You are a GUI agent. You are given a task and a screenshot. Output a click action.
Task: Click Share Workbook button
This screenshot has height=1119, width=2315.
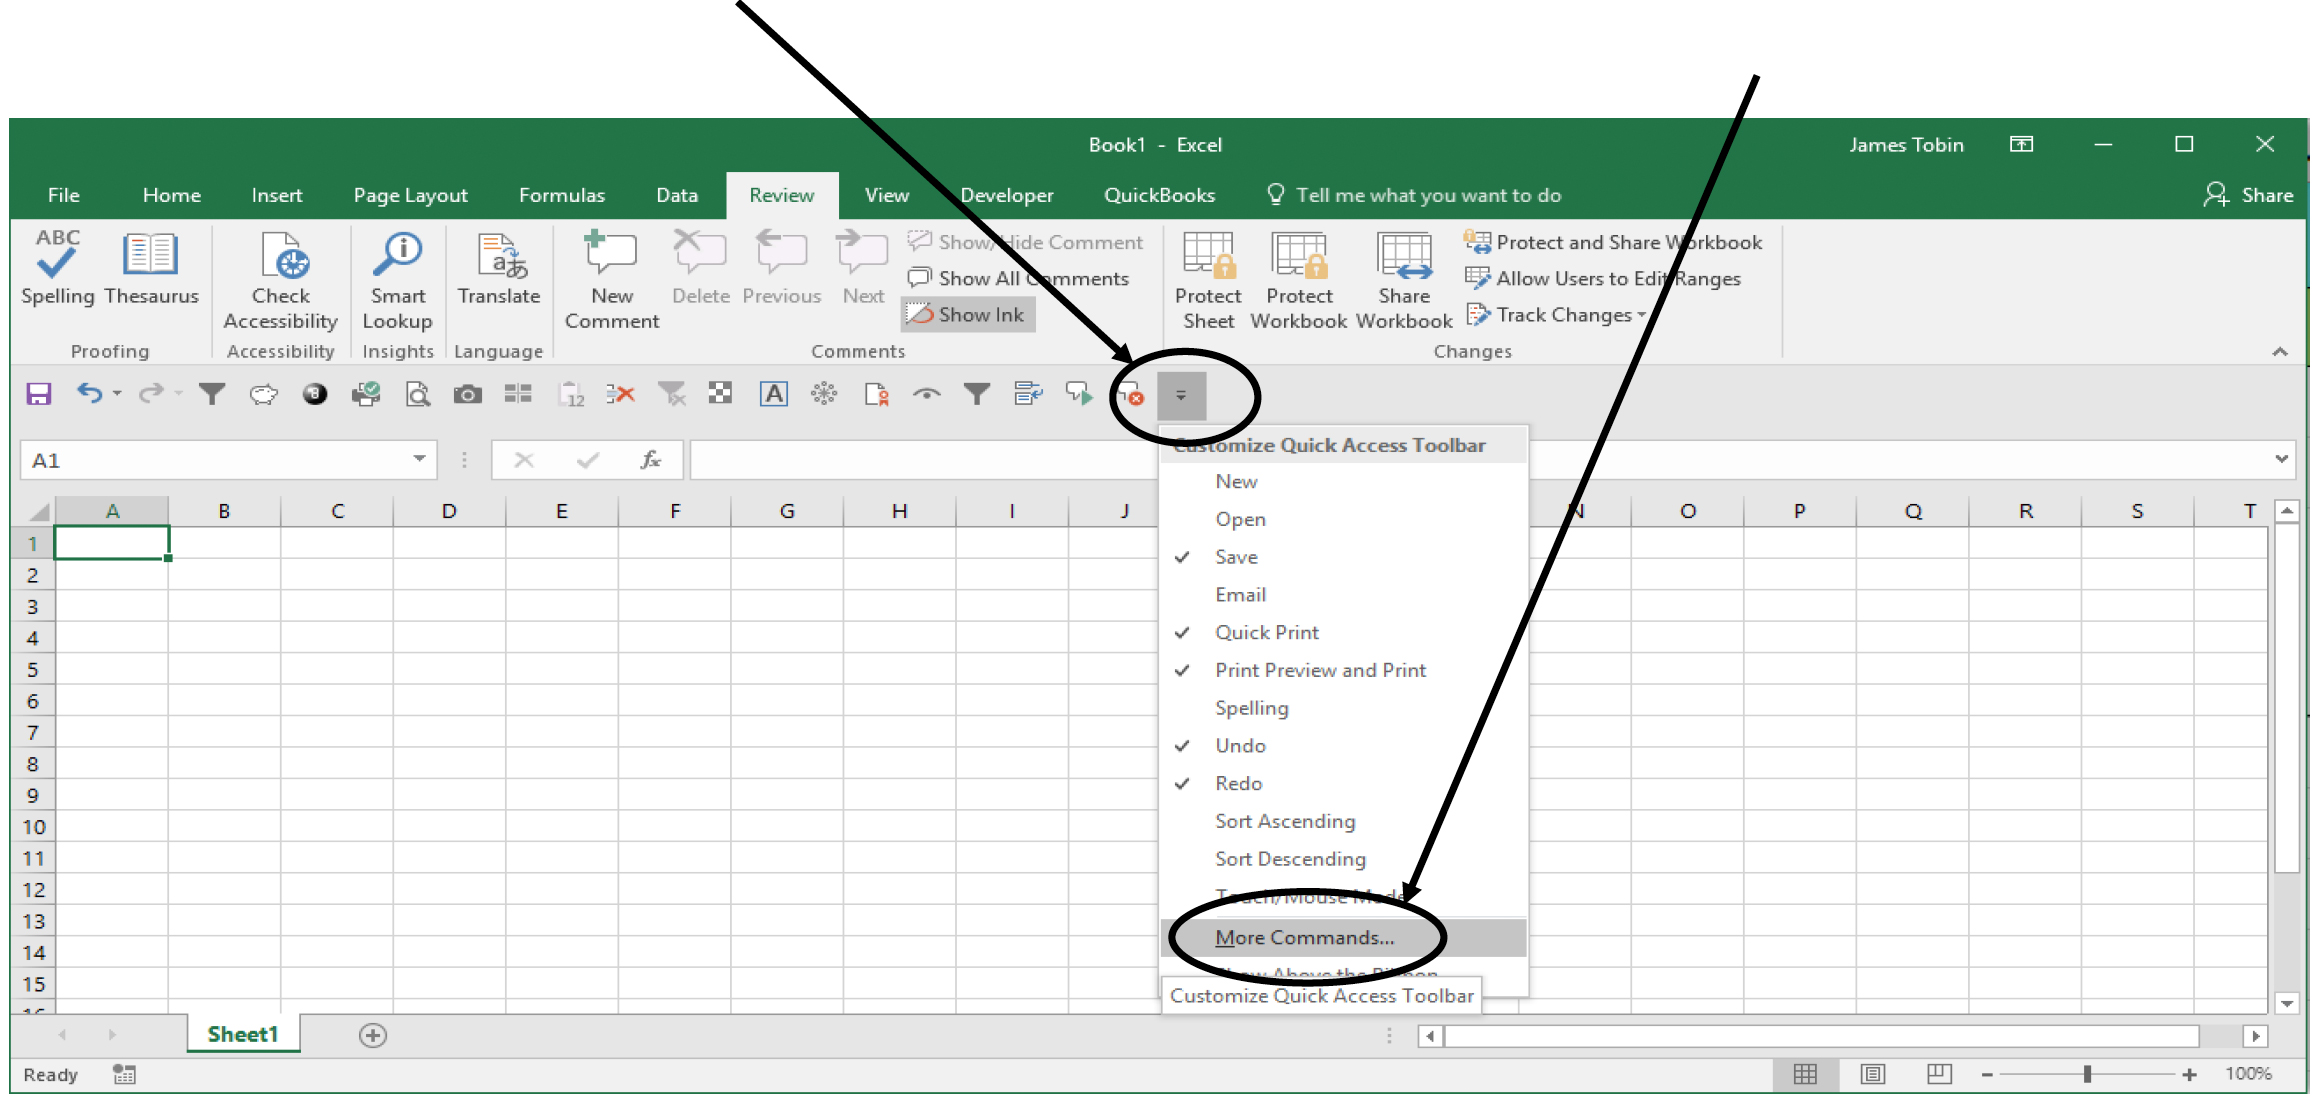[1404, 281]
